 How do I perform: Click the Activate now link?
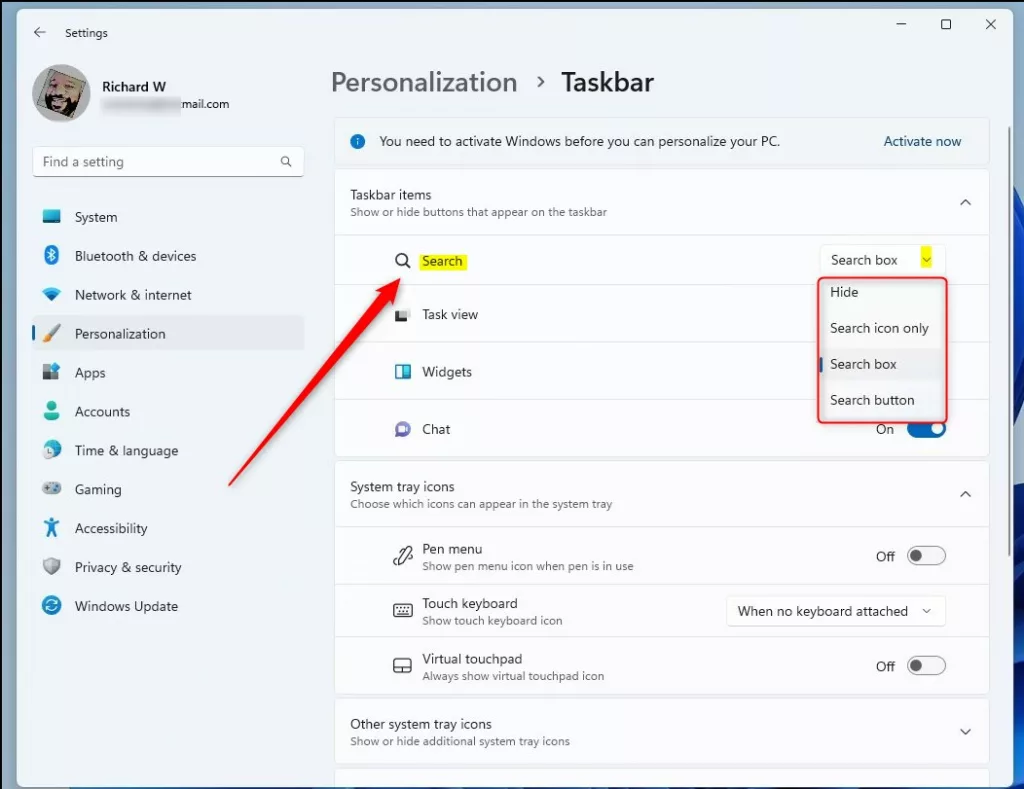pos(922,141)
